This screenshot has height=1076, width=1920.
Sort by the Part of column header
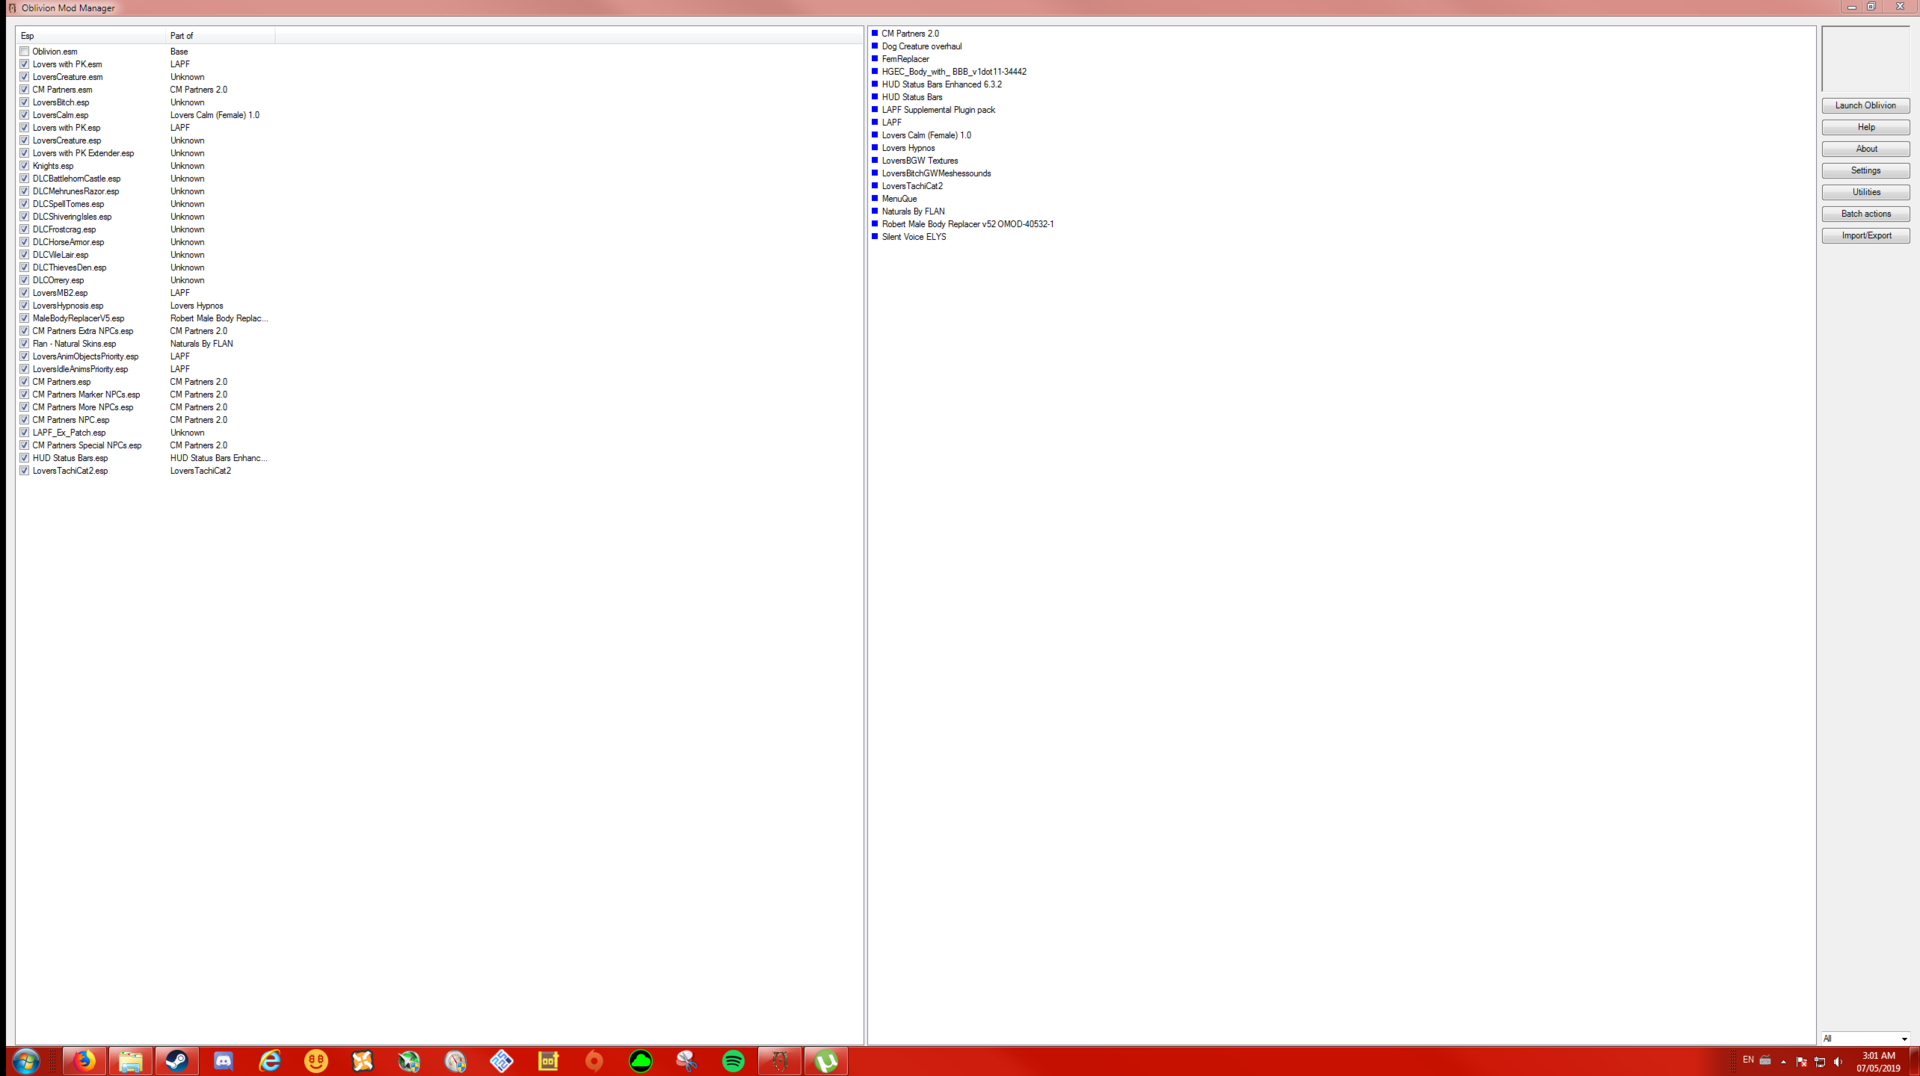[x=220, y=35]
